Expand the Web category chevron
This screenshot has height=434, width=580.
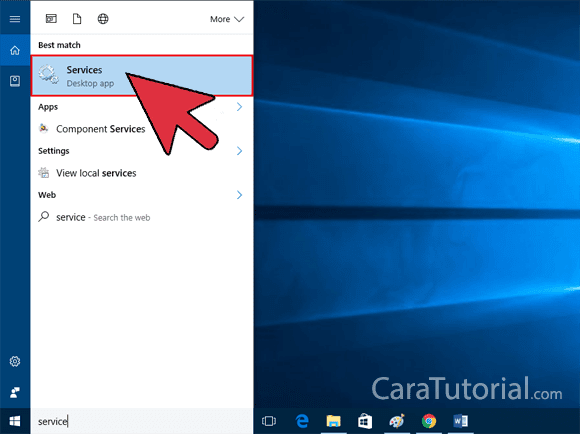(x=239, y=195)
